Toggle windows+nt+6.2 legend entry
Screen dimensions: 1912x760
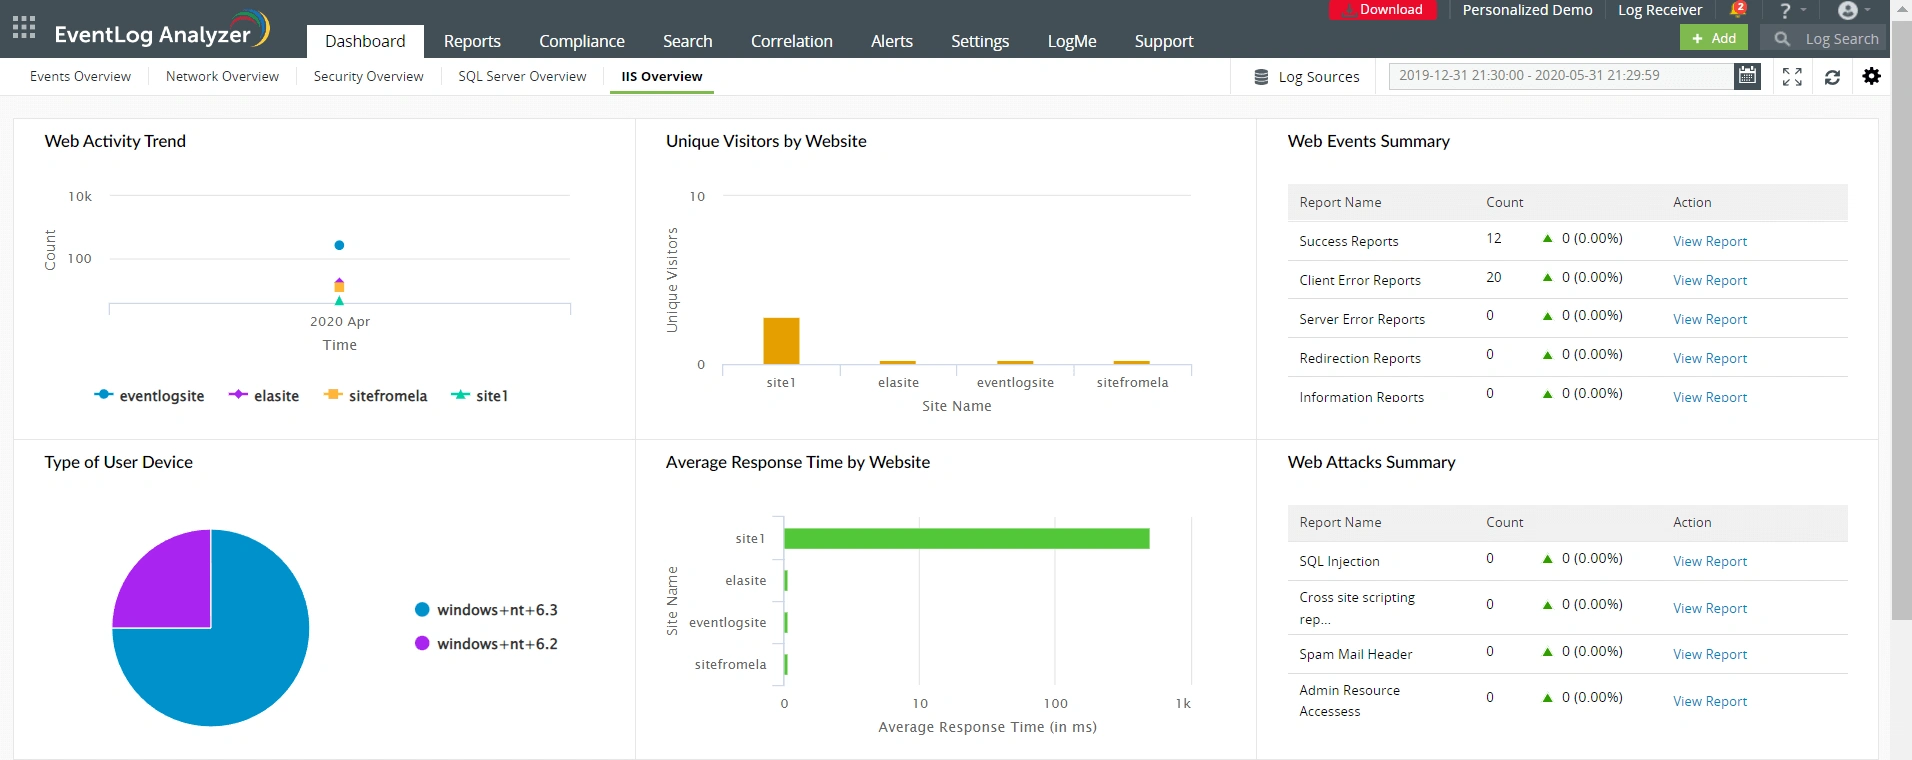(x=486, y=644)
